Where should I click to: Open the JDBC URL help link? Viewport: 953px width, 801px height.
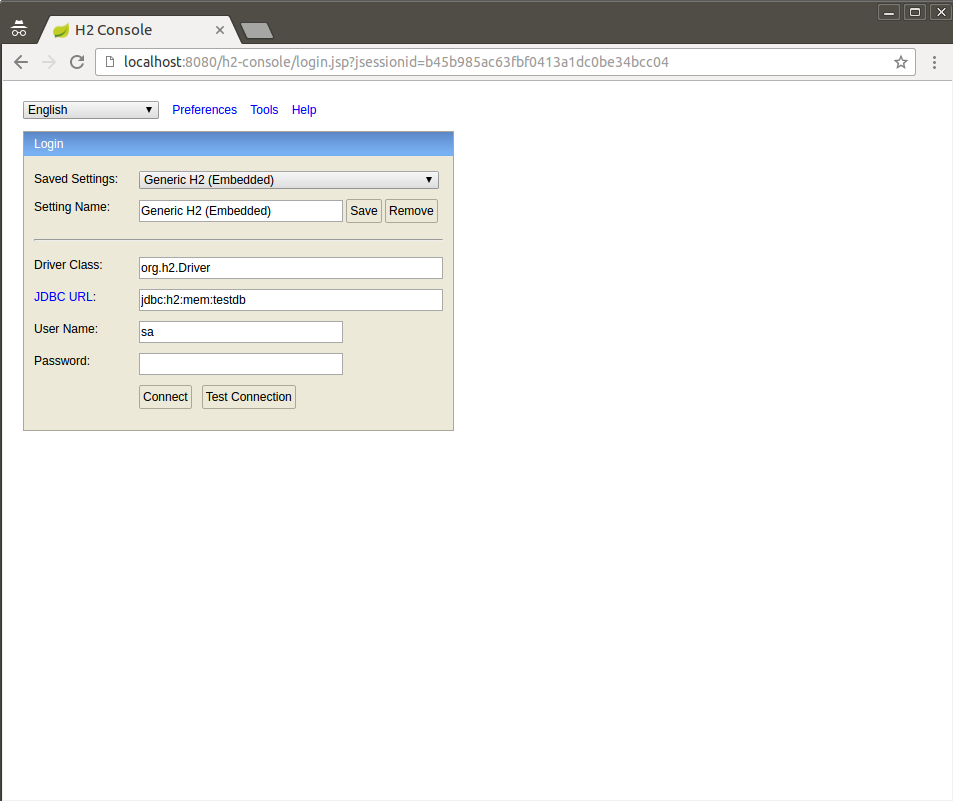tap(63, 297)
